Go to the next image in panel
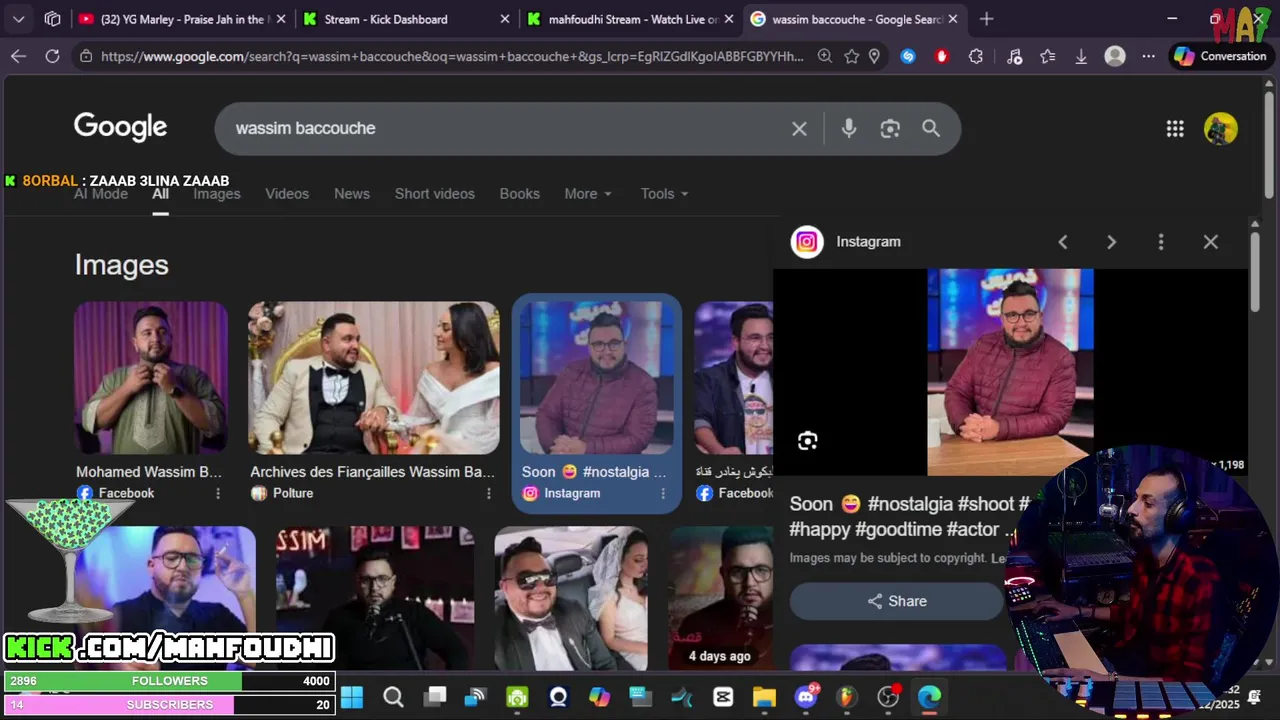1280x720 pixels. click(x=1111, y=242)
